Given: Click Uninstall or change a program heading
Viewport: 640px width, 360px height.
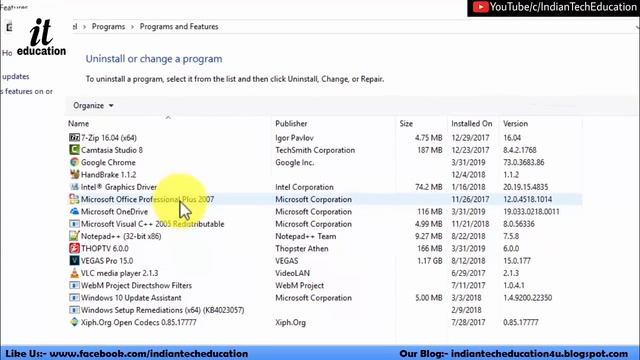Looking at the screenshot, I should (154, 59).
